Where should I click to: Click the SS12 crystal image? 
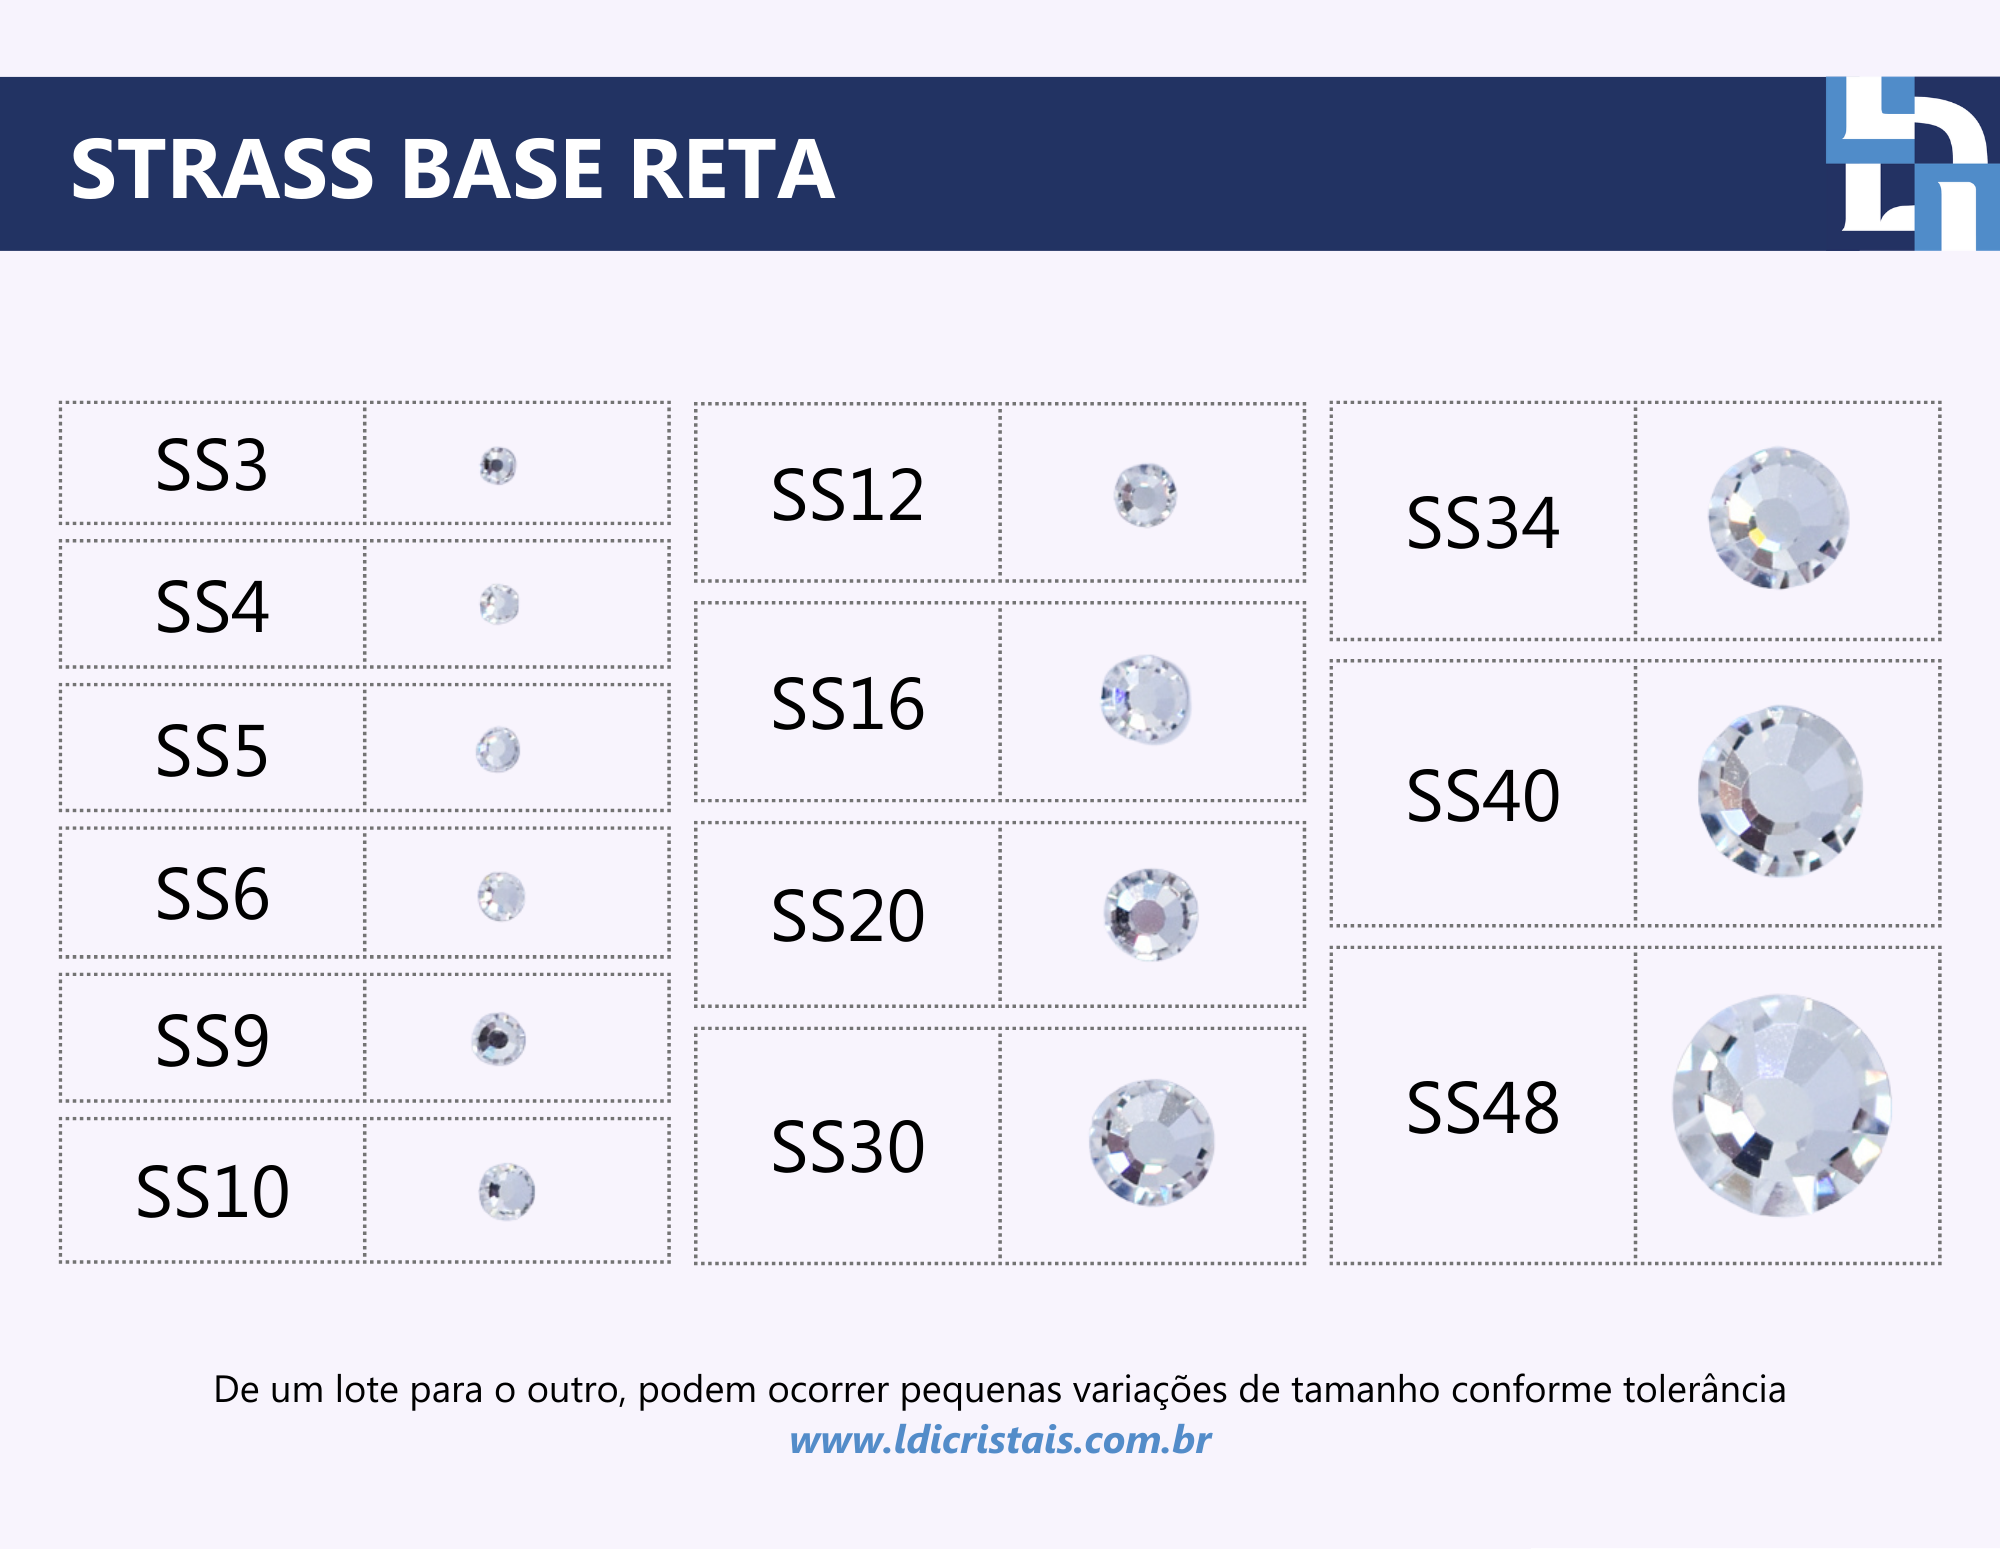(1146, 495)
